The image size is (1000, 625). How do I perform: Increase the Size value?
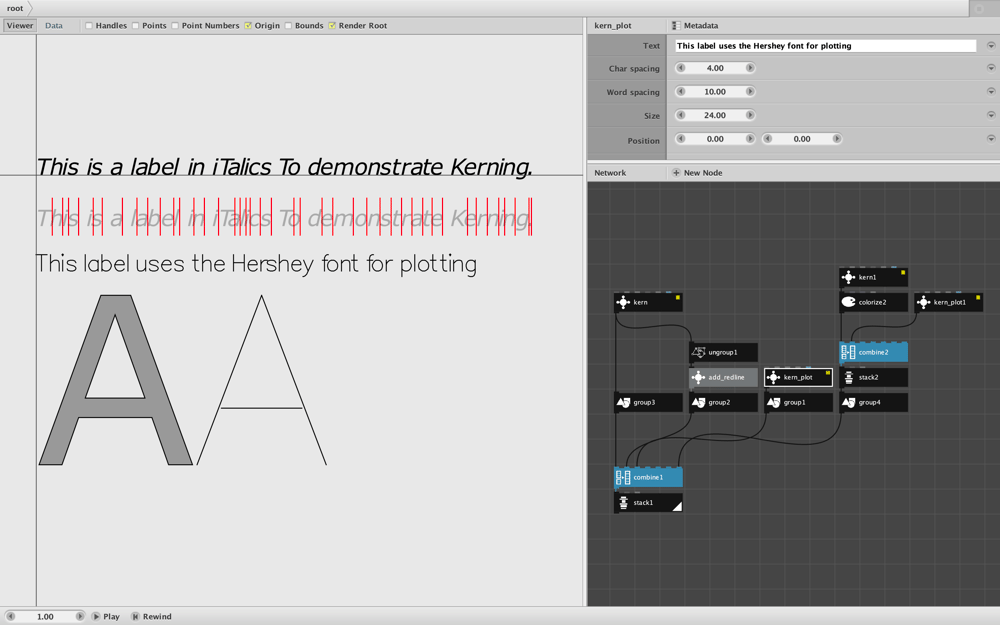point(750,115)
